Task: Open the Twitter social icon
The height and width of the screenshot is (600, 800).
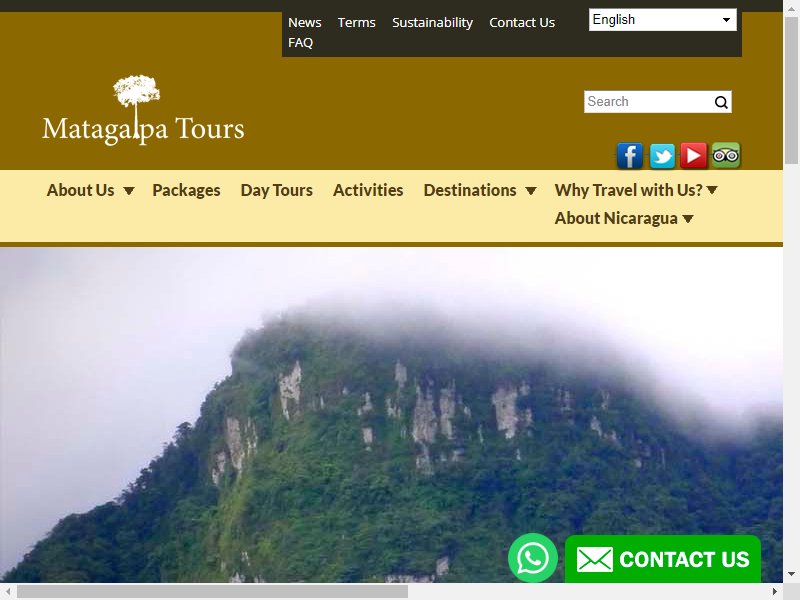Action: [662, 156]
